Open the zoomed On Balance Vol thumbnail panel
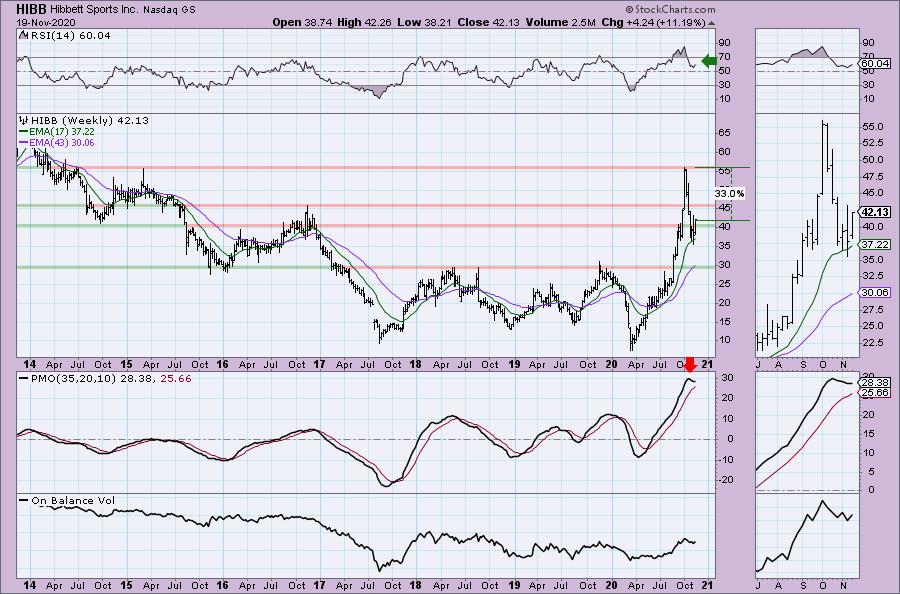Screen dimensions: 900x594 click(x=808, y=536)
